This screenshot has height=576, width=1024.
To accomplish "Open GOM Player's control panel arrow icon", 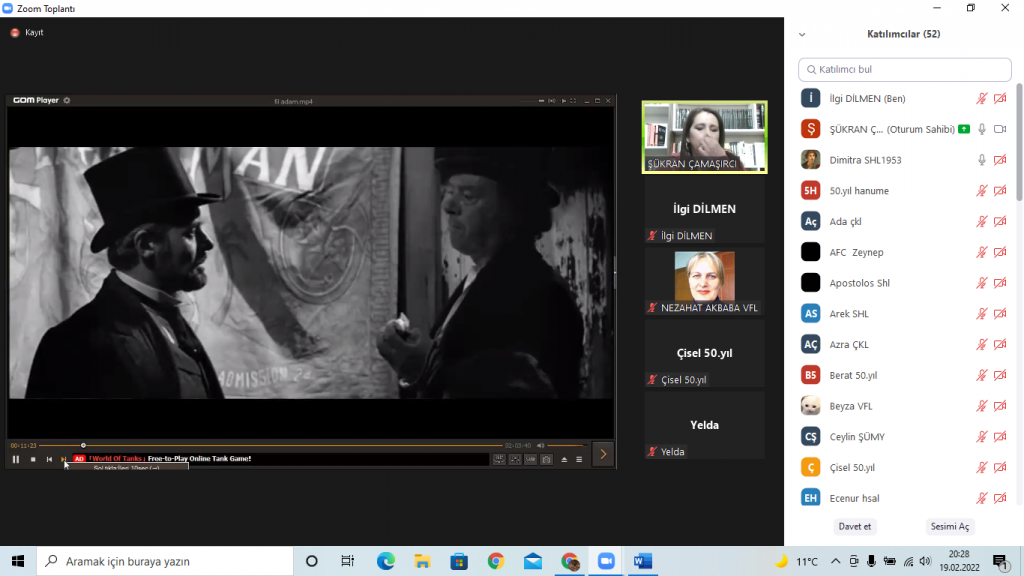I will (603, 453).
